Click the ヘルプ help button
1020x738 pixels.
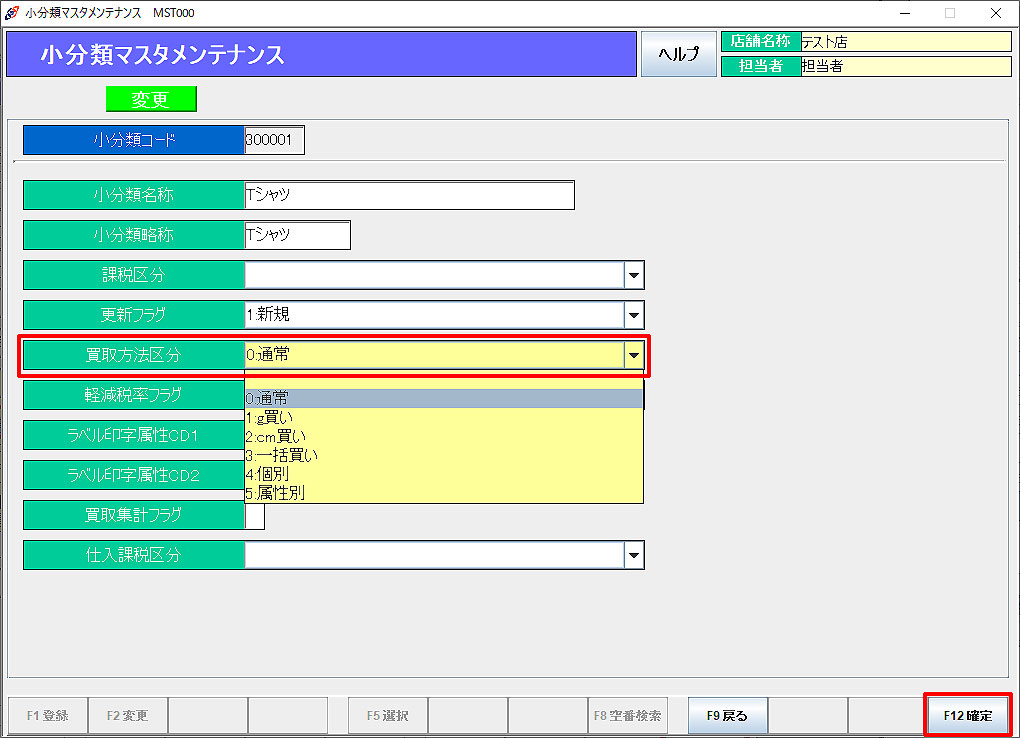[678, 54]
